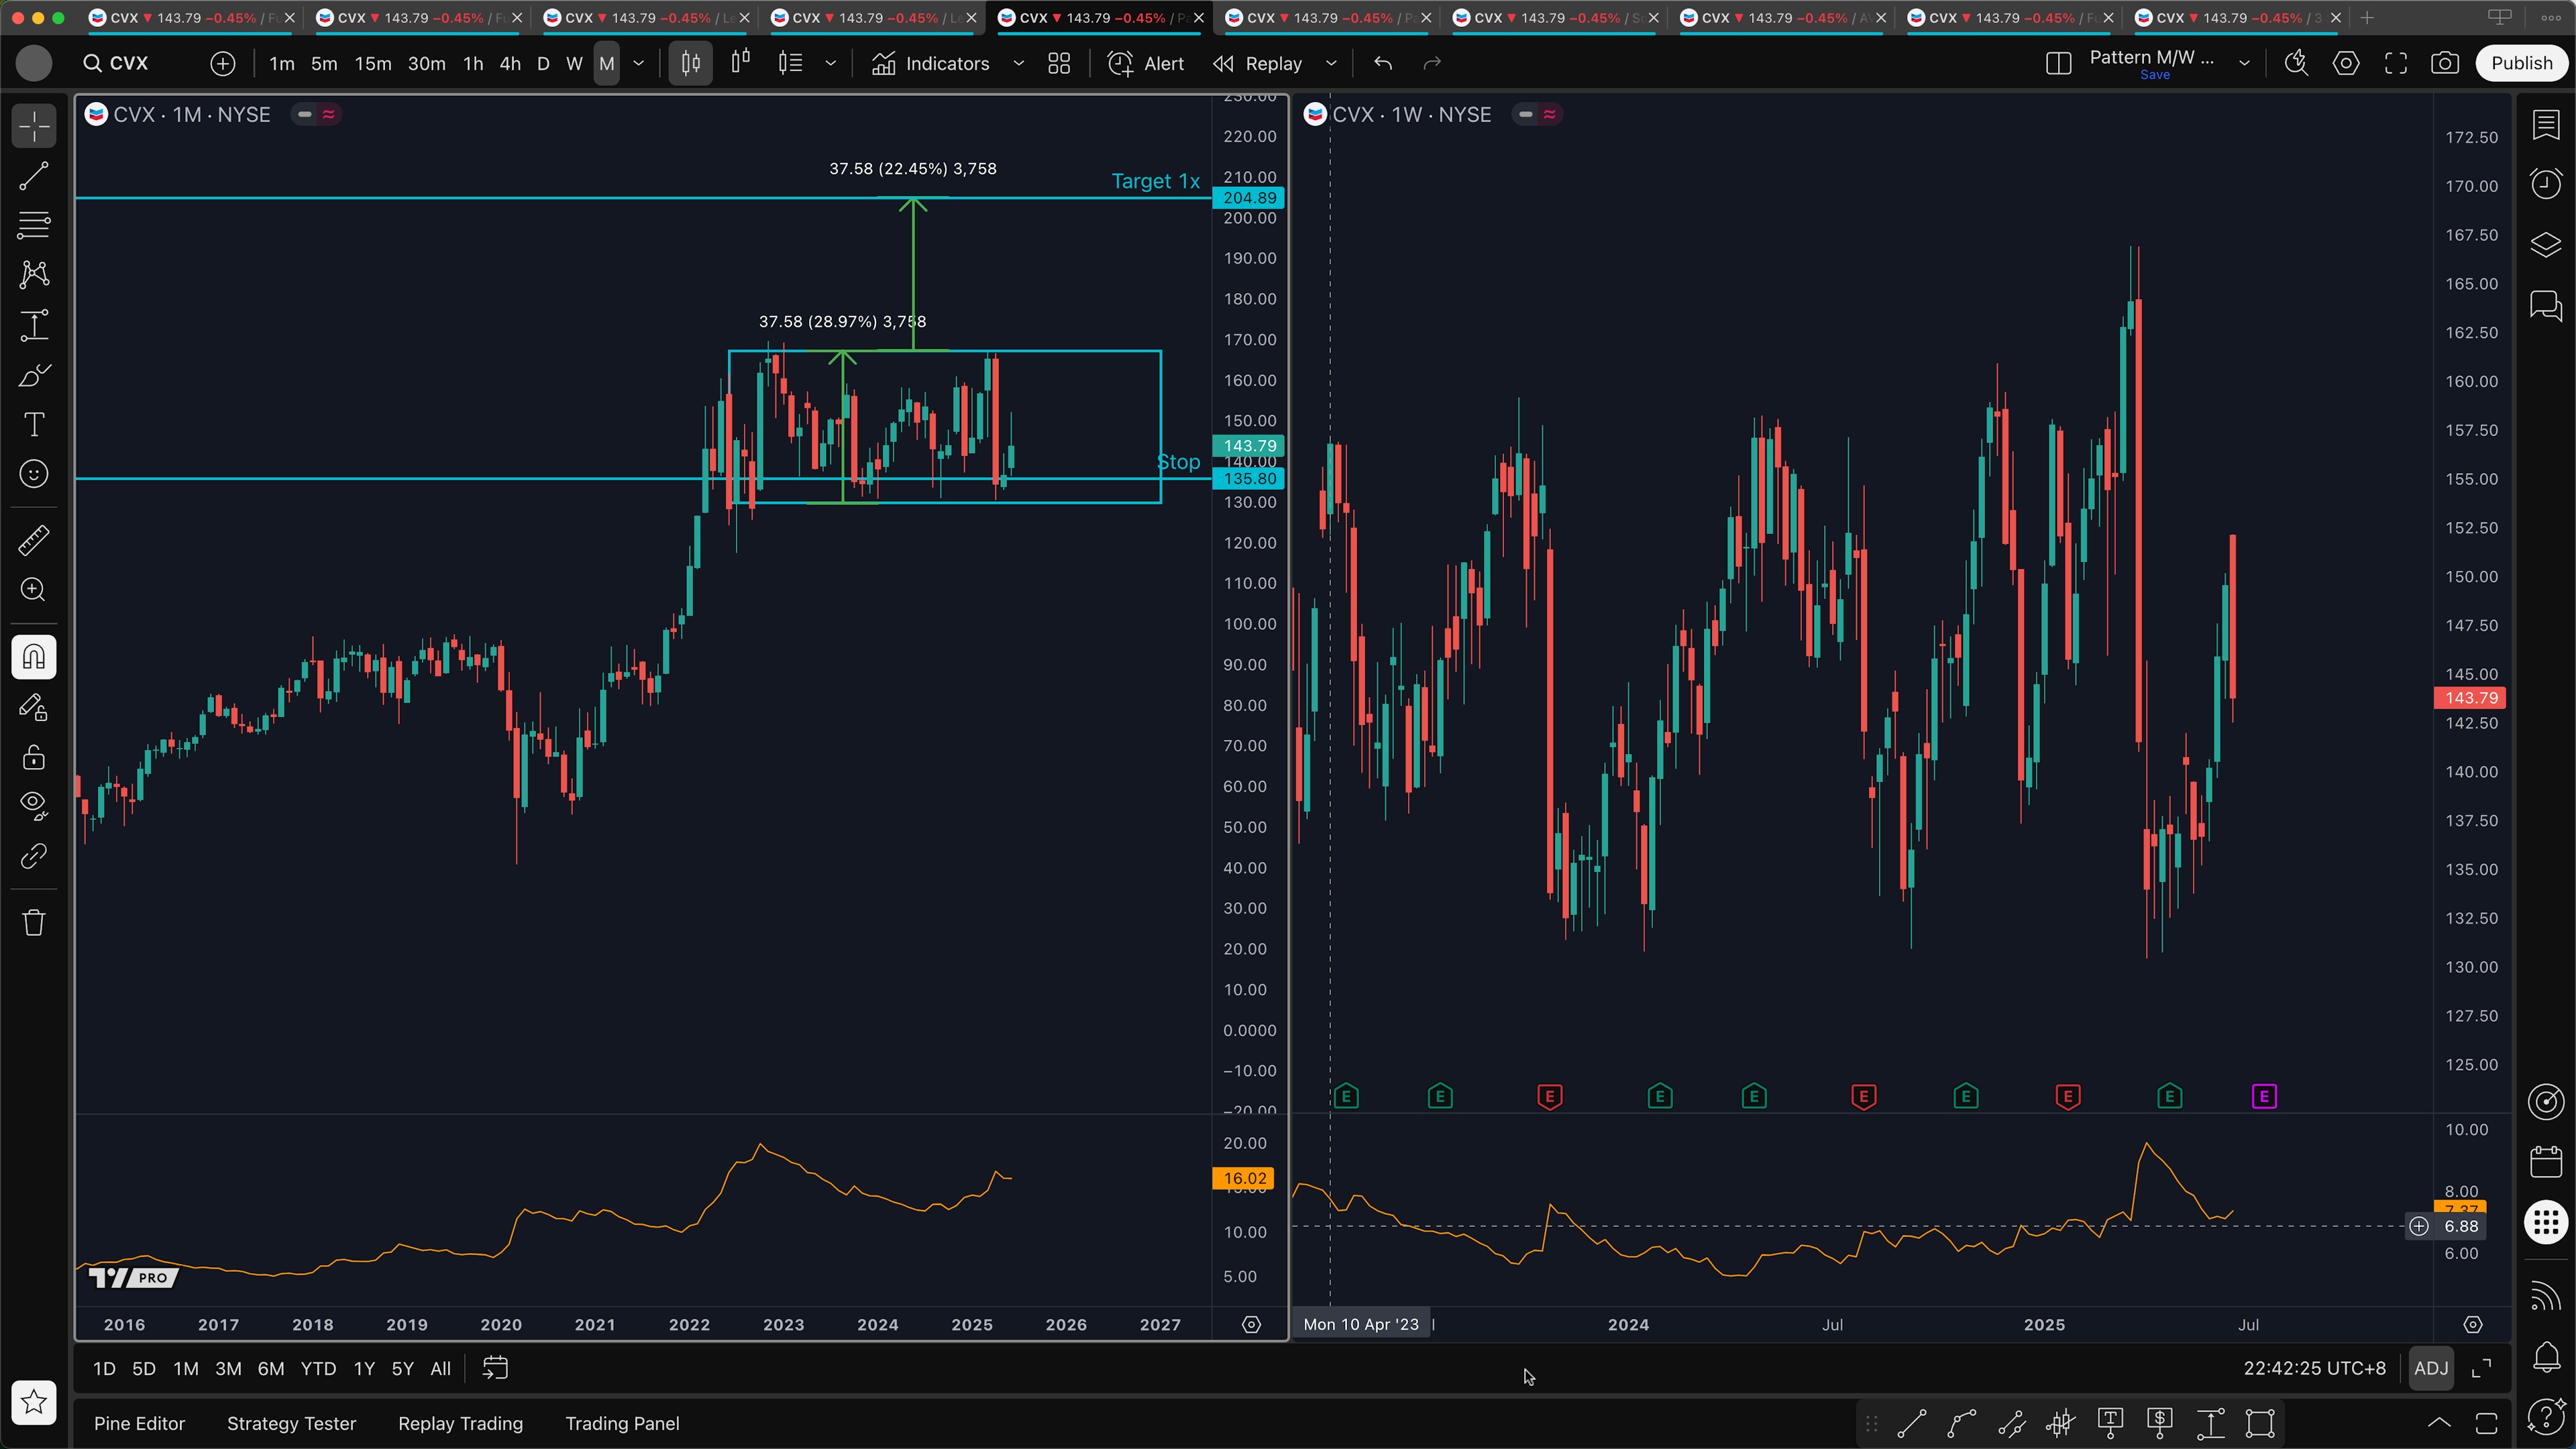
Task: Remove objects with trash icon
Action: click(34, 922)
